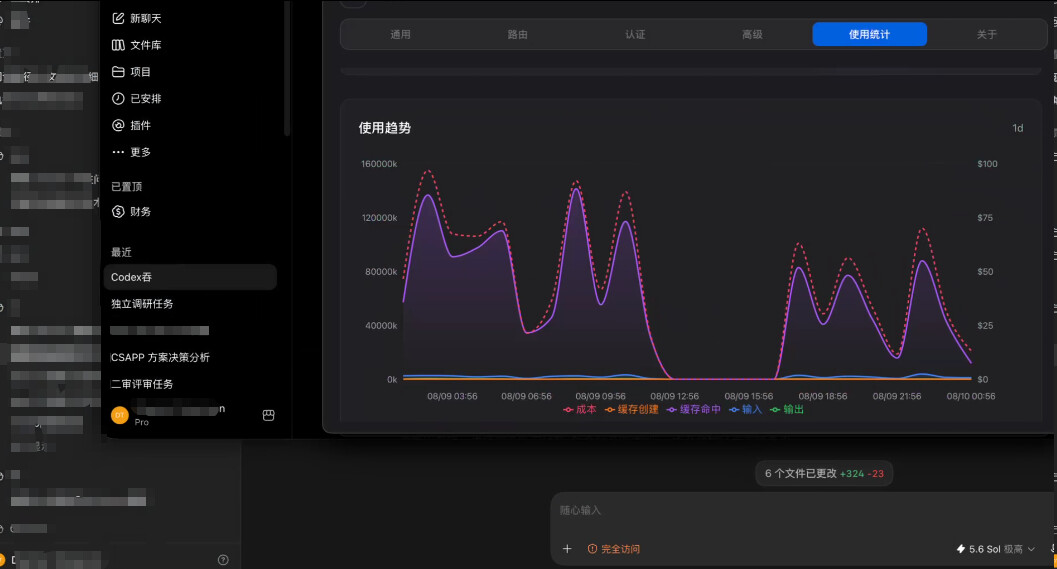Click the 80000k y-axis label
This screenshot has width=1057, height=569.
pyautogui.click(x=381, y=272)
